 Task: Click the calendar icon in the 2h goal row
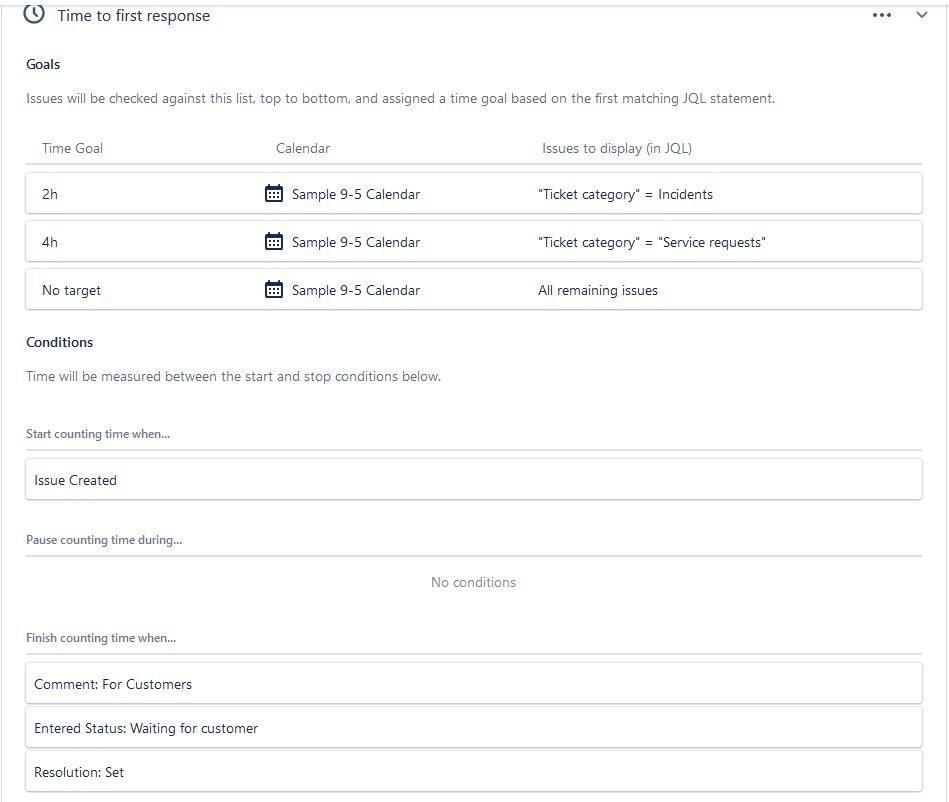[x=274, y=194]
